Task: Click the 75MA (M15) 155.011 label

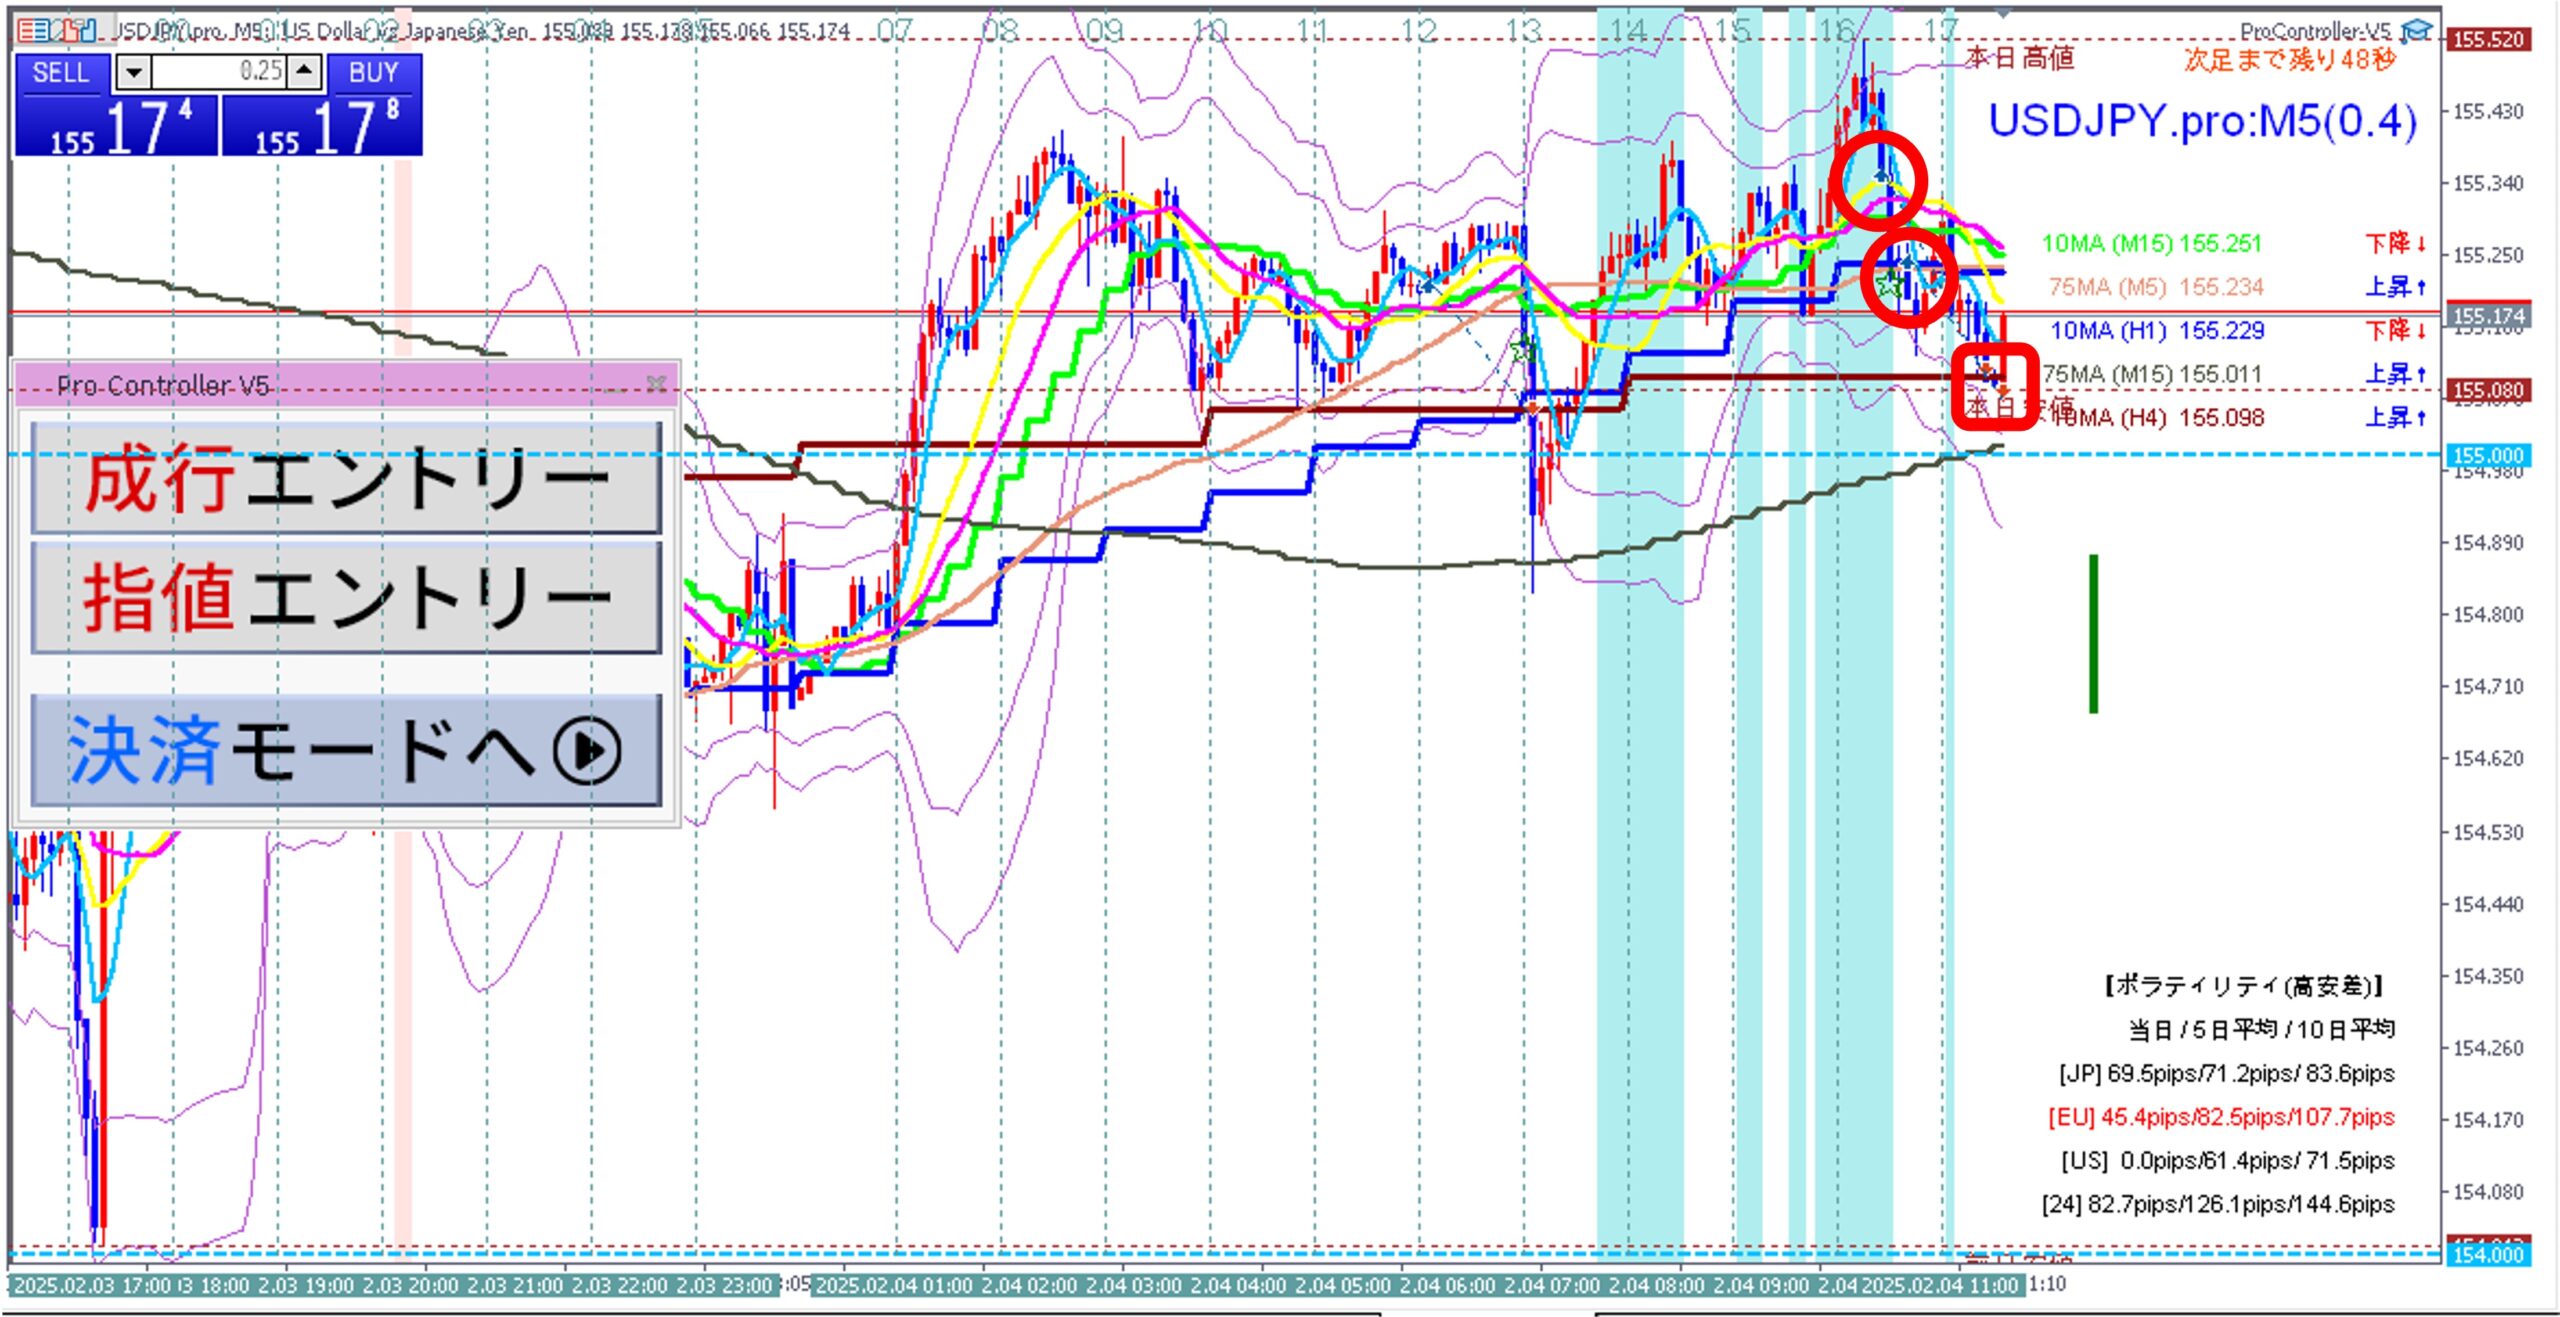Action: point(2152,374)
